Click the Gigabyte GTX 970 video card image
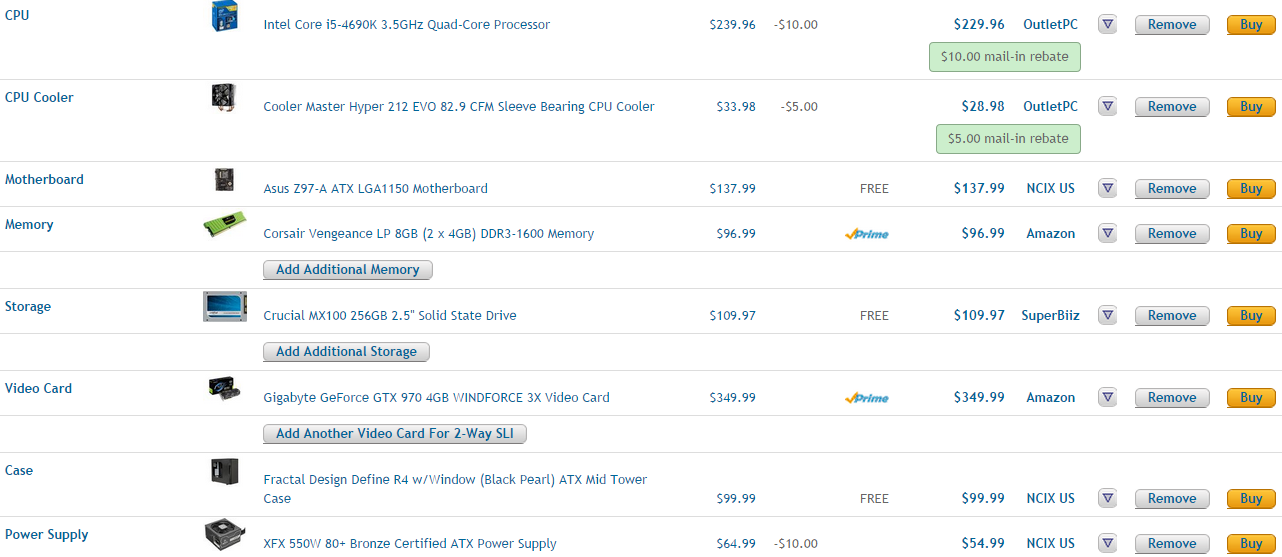This screenshot has height=557, width=1282. [224, 389]
